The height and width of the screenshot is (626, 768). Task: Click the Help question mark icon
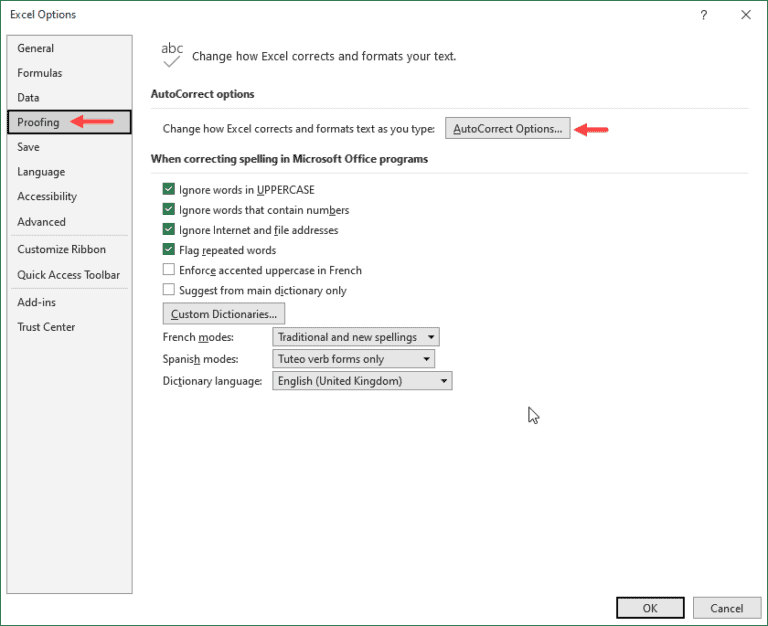704,15
